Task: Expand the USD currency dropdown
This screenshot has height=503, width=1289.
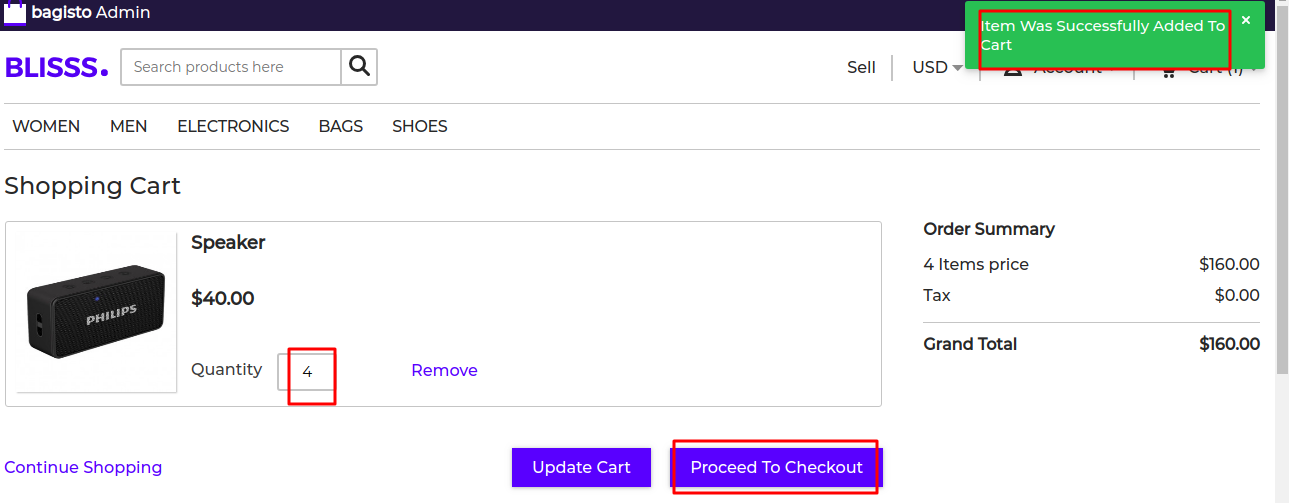Action: 937,67
